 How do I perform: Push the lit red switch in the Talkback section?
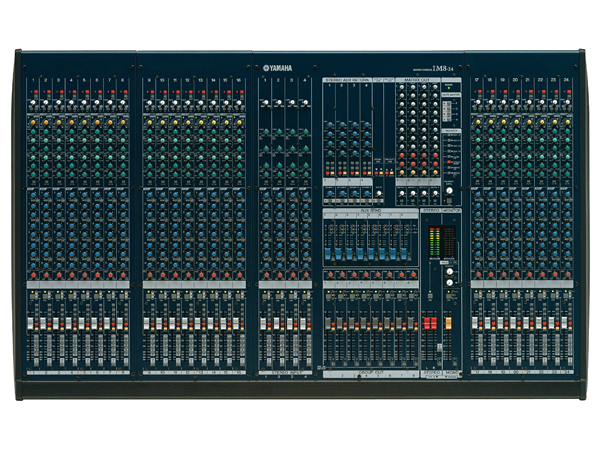[449, 162]
